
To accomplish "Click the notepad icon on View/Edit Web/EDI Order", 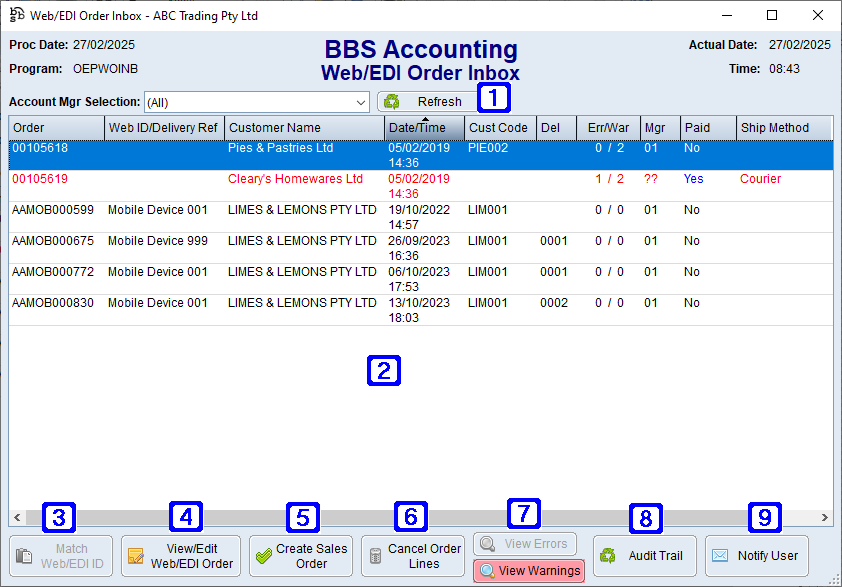I will coord(136,556).
